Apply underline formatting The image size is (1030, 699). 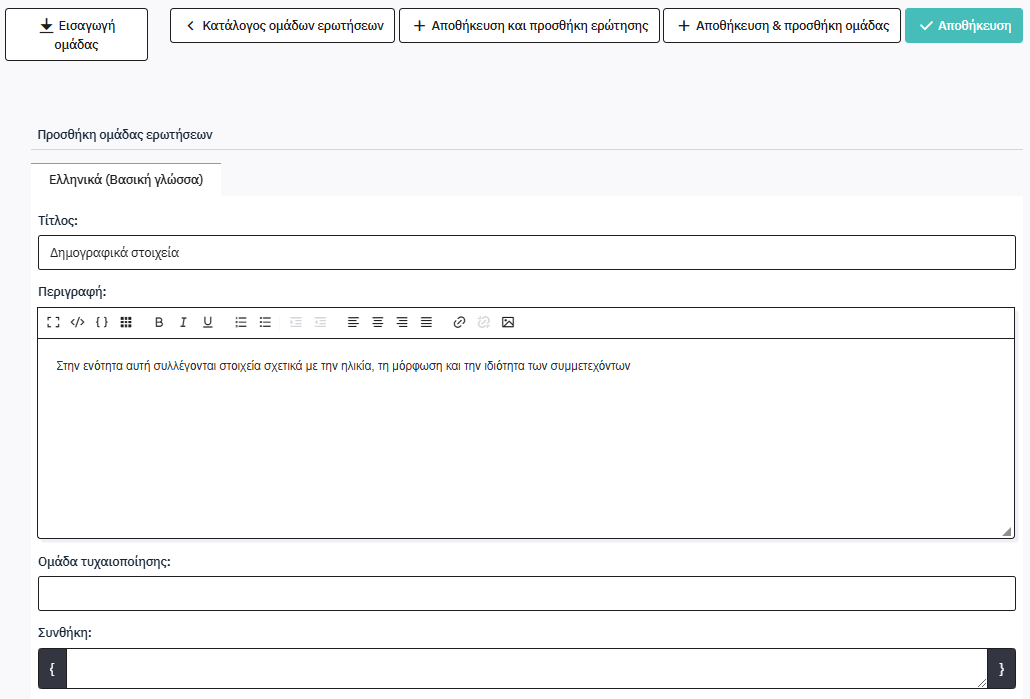[x=208, y=322]
